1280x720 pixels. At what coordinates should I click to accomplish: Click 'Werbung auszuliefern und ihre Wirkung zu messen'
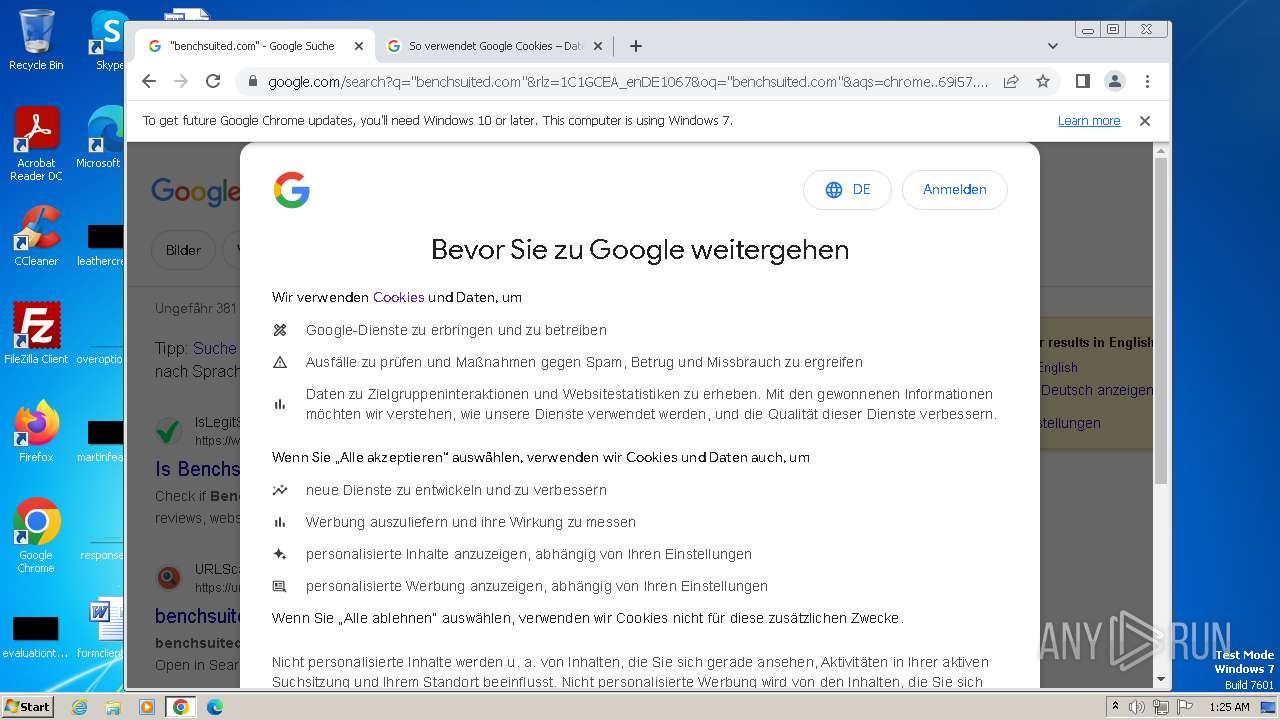[x=471, y=522]
